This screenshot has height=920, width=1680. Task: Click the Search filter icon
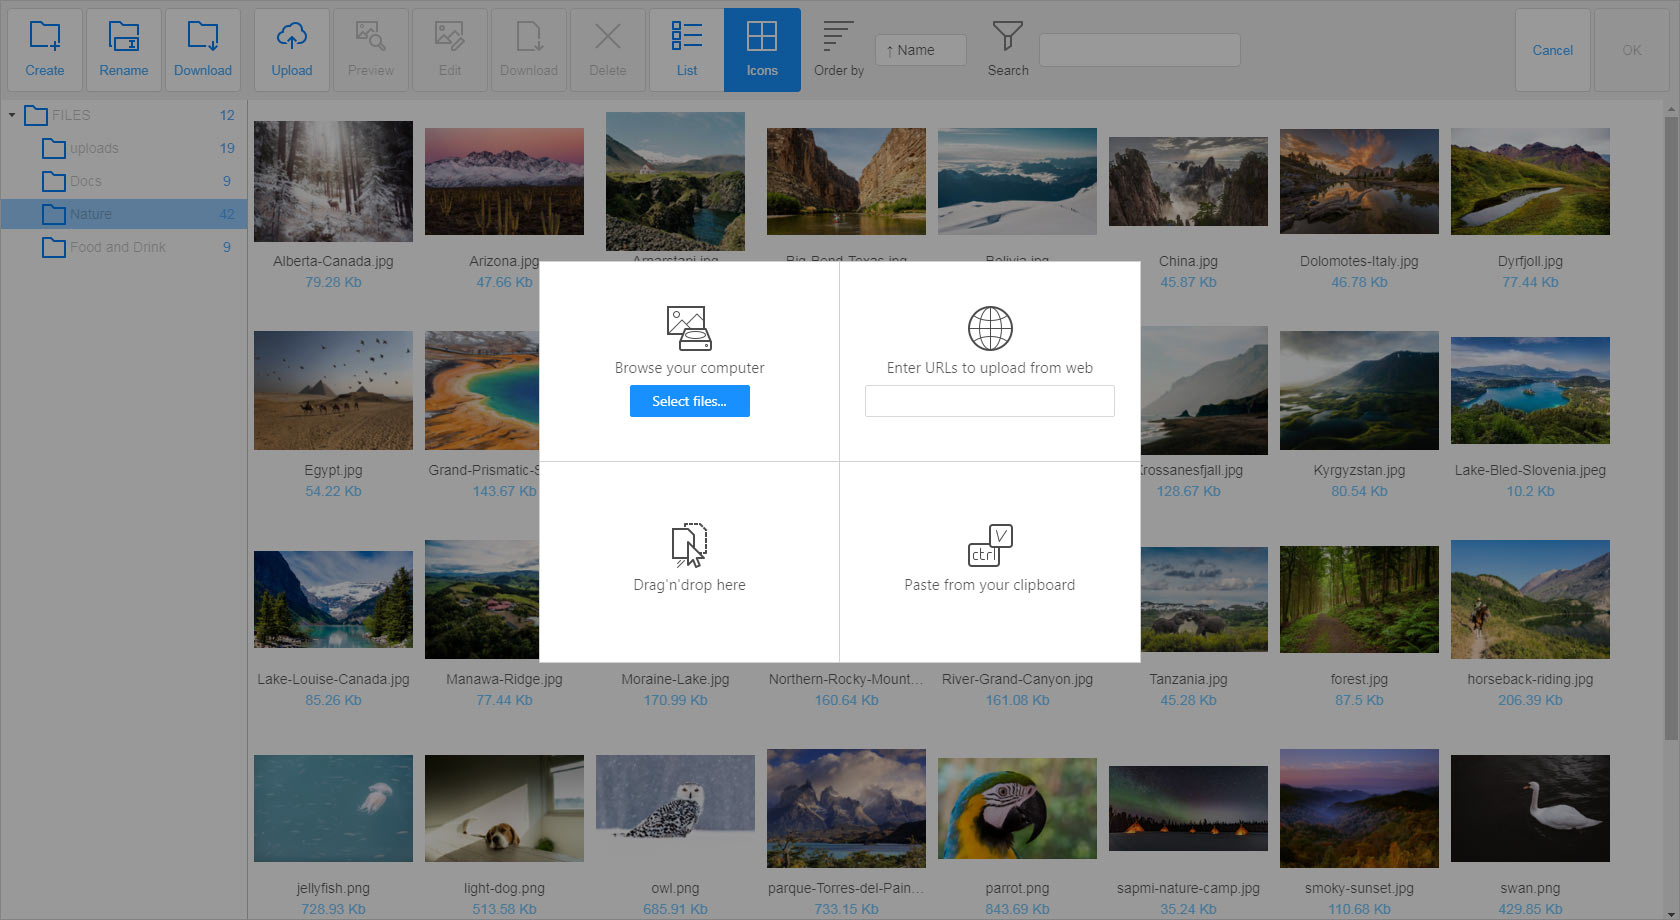pos(1007,37)
